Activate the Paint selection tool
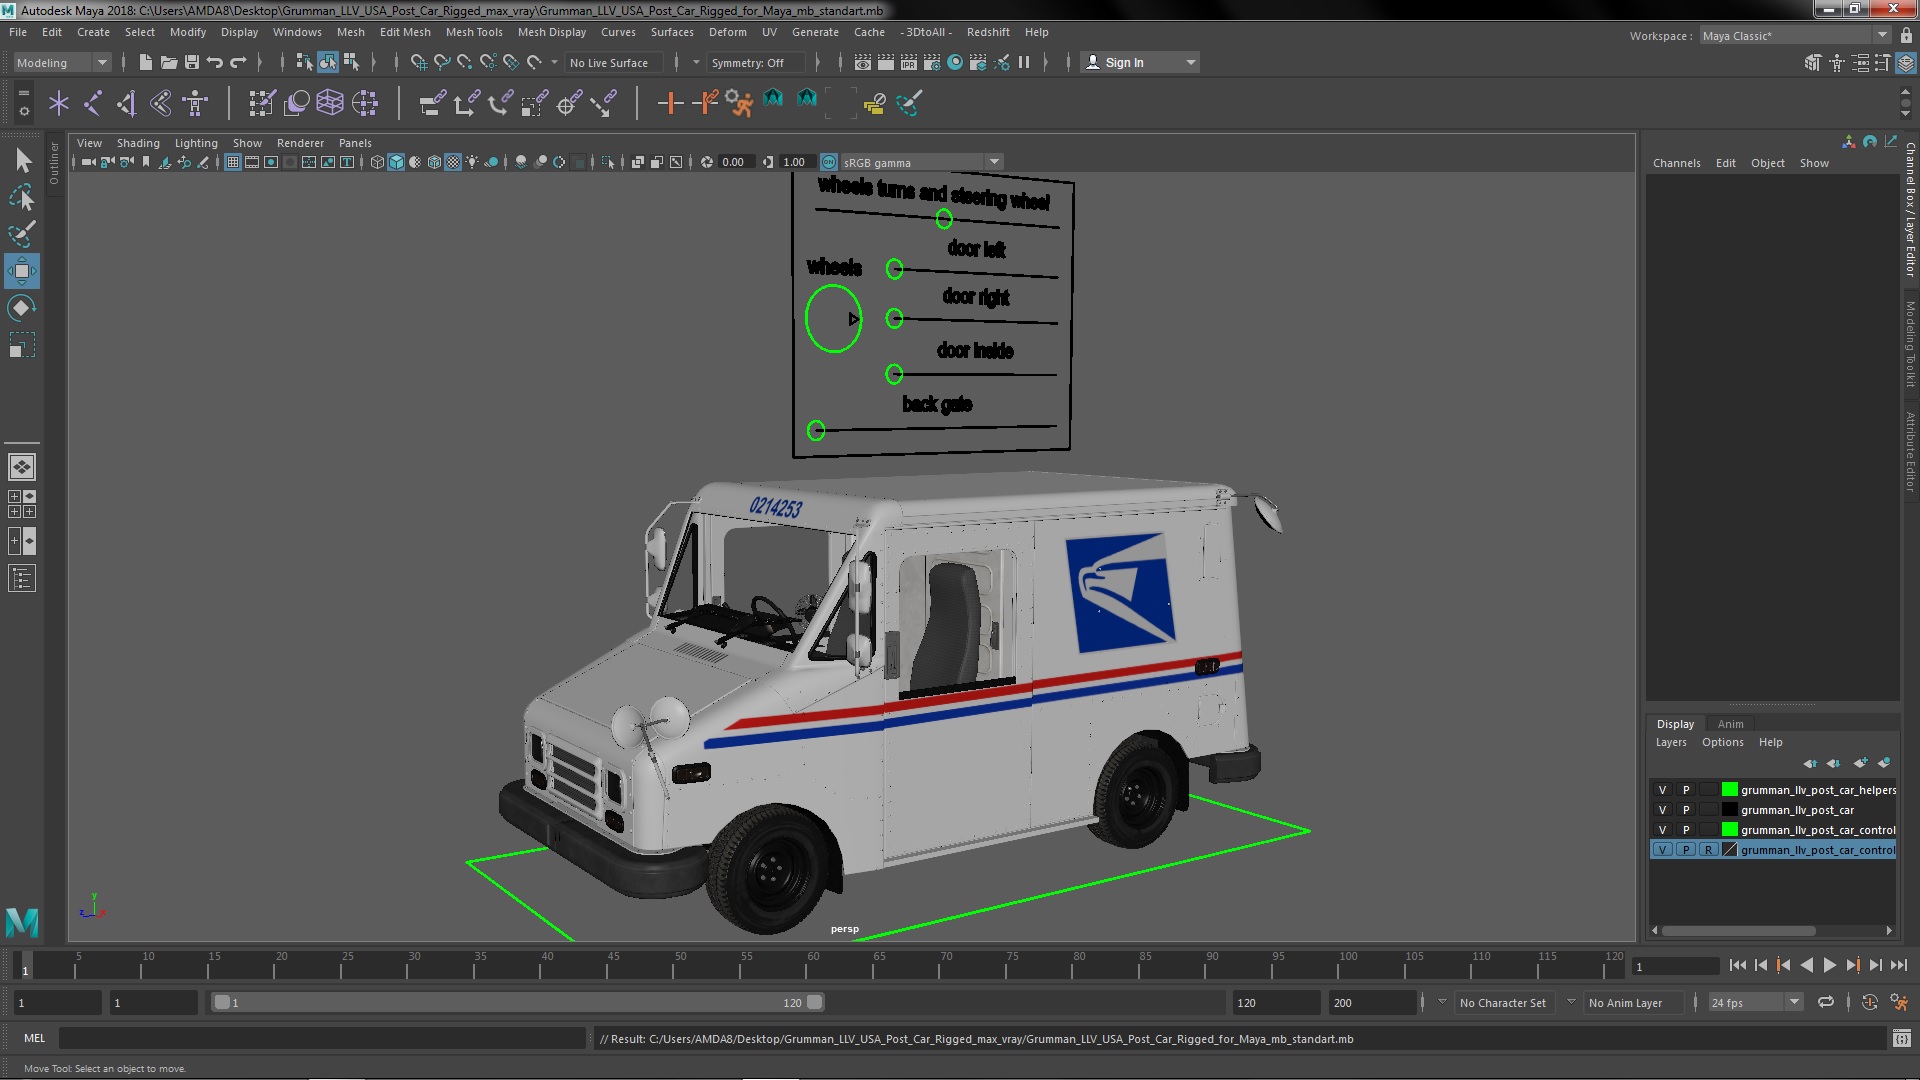1920x1080 pixels. point(22,234)
